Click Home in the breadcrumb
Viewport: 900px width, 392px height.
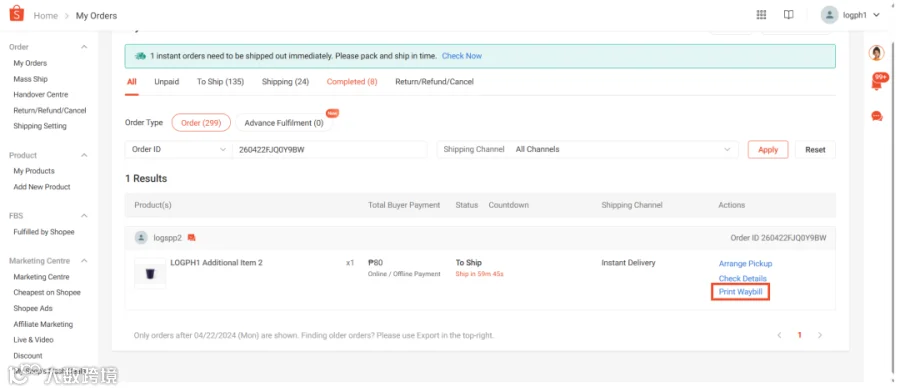click(45, 15)
